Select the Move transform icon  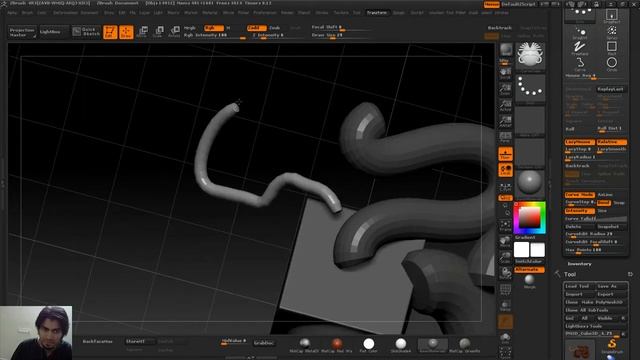[143, 31]
